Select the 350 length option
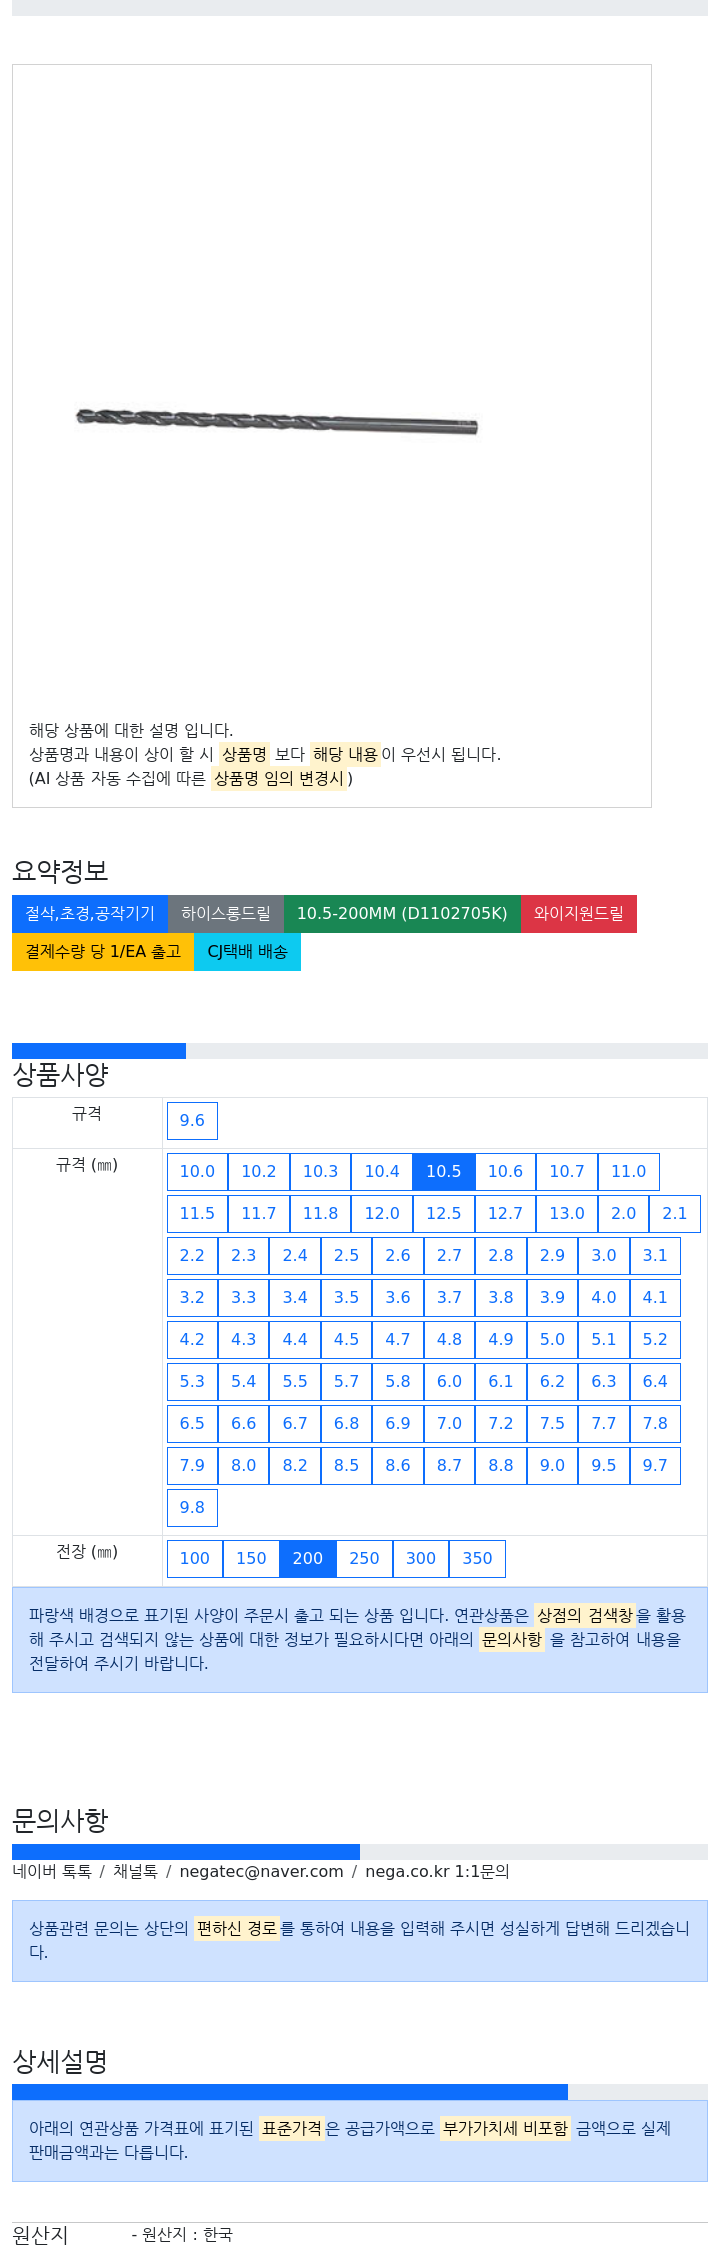720x2255 pixels. point(477,1558)
